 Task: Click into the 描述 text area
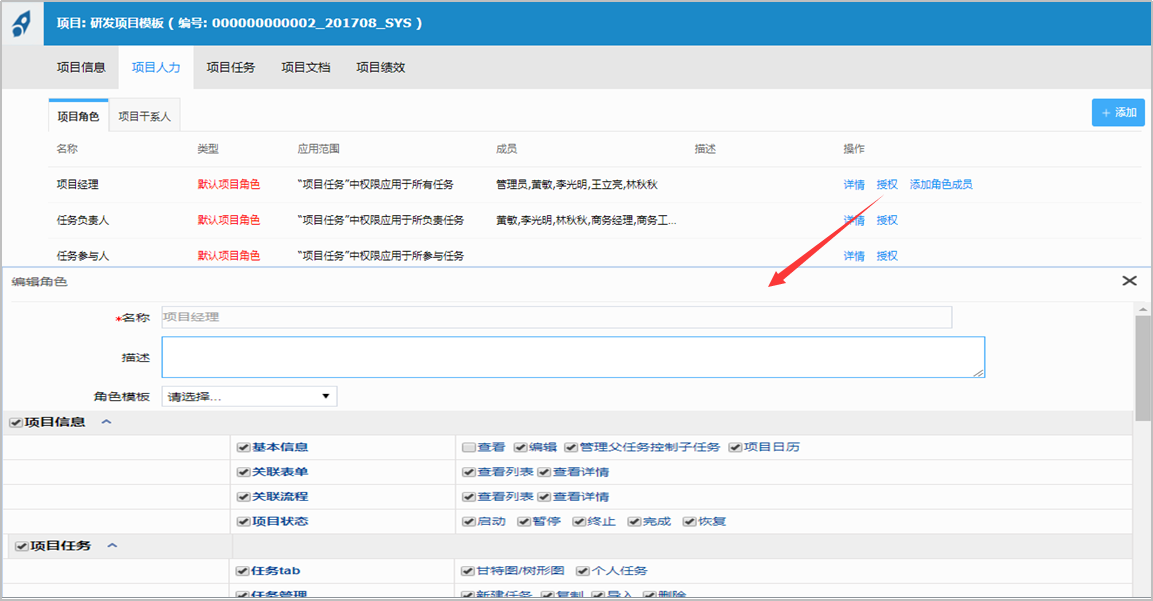pyautogui.click(x=572, y=357)
